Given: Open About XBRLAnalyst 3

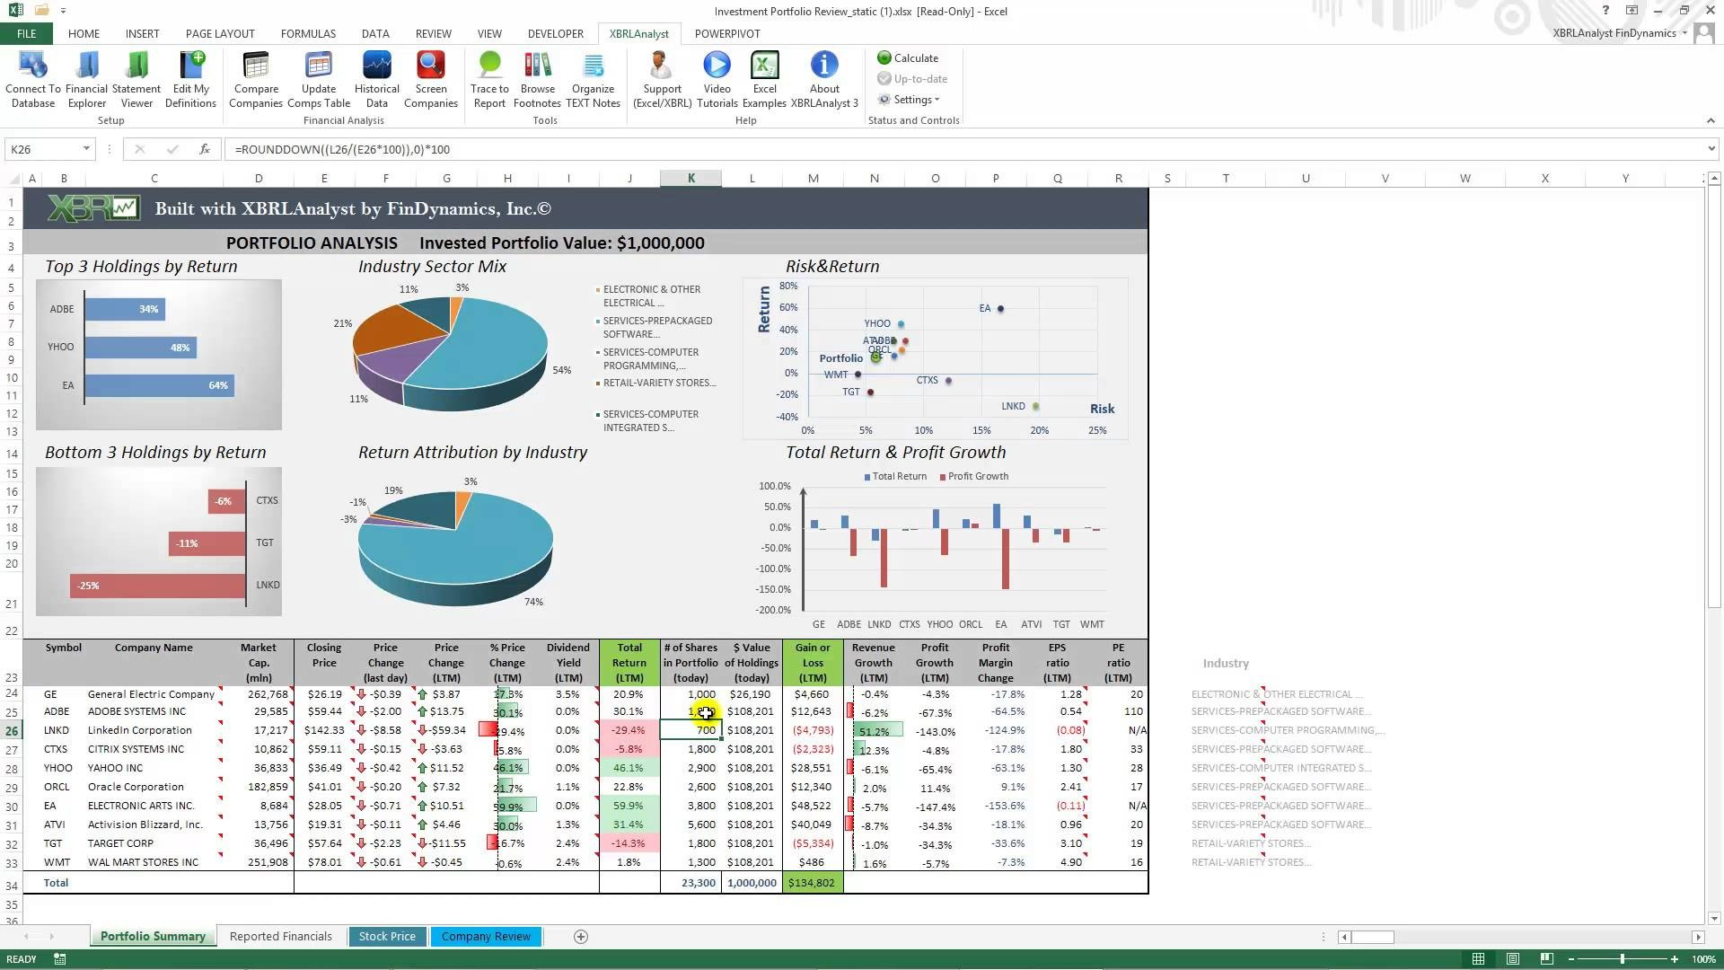Looking at the screenshot, I should pos(824,80).
